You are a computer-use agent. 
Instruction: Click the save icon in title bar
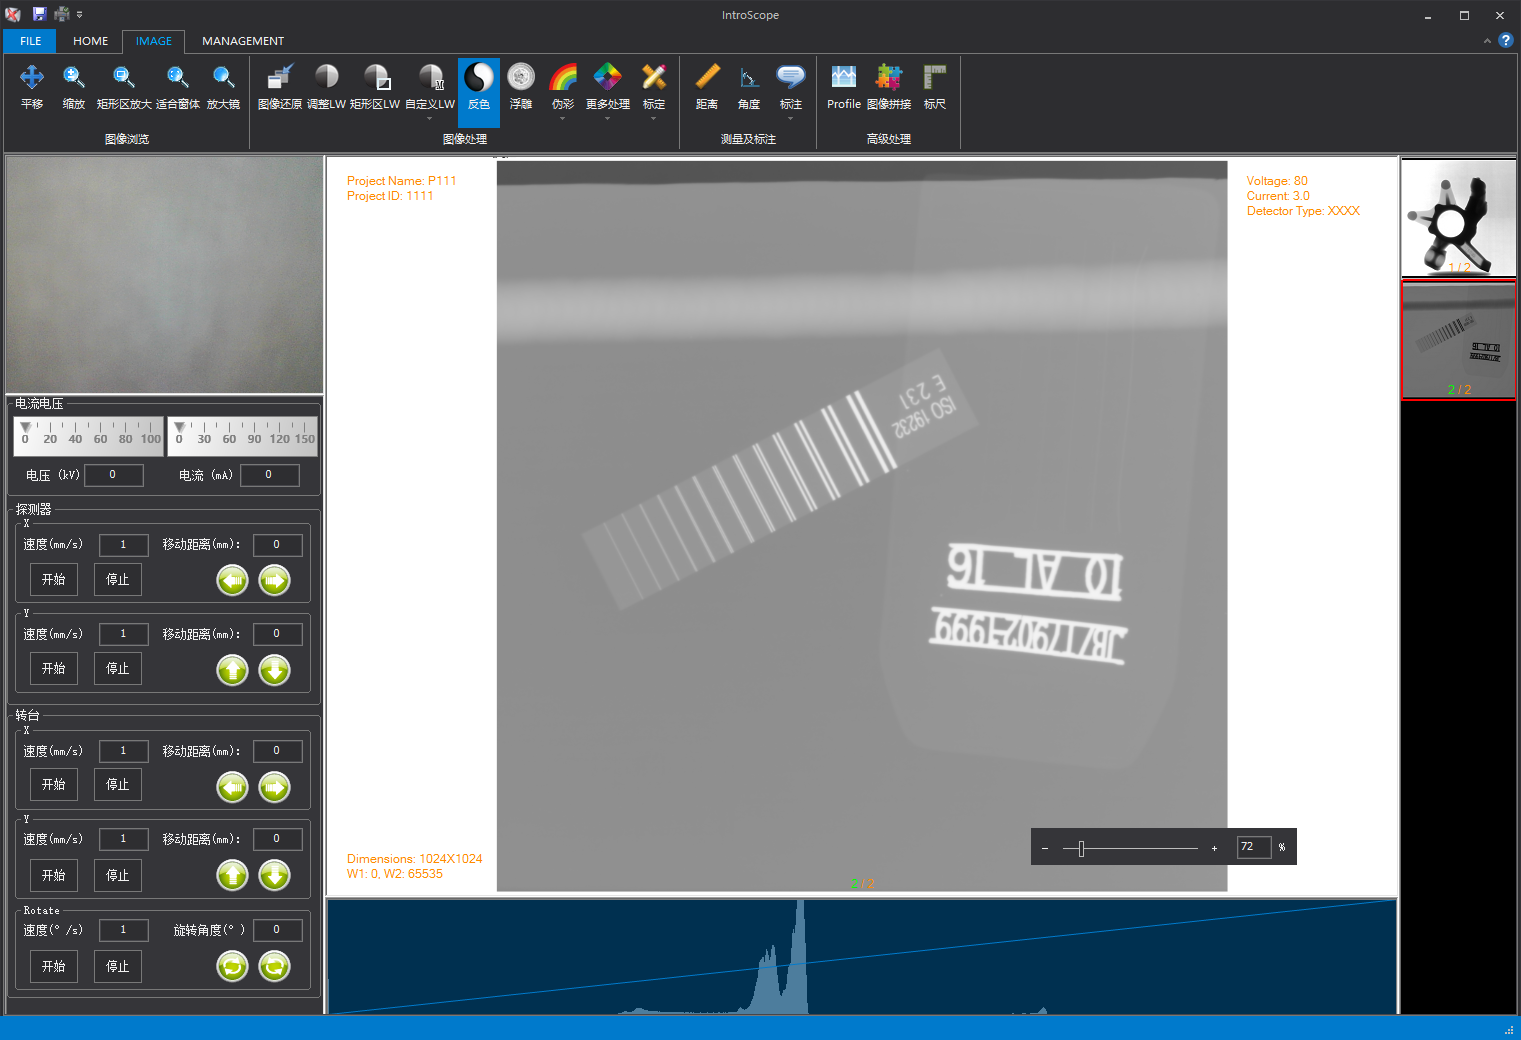click(x=39, y=14)
